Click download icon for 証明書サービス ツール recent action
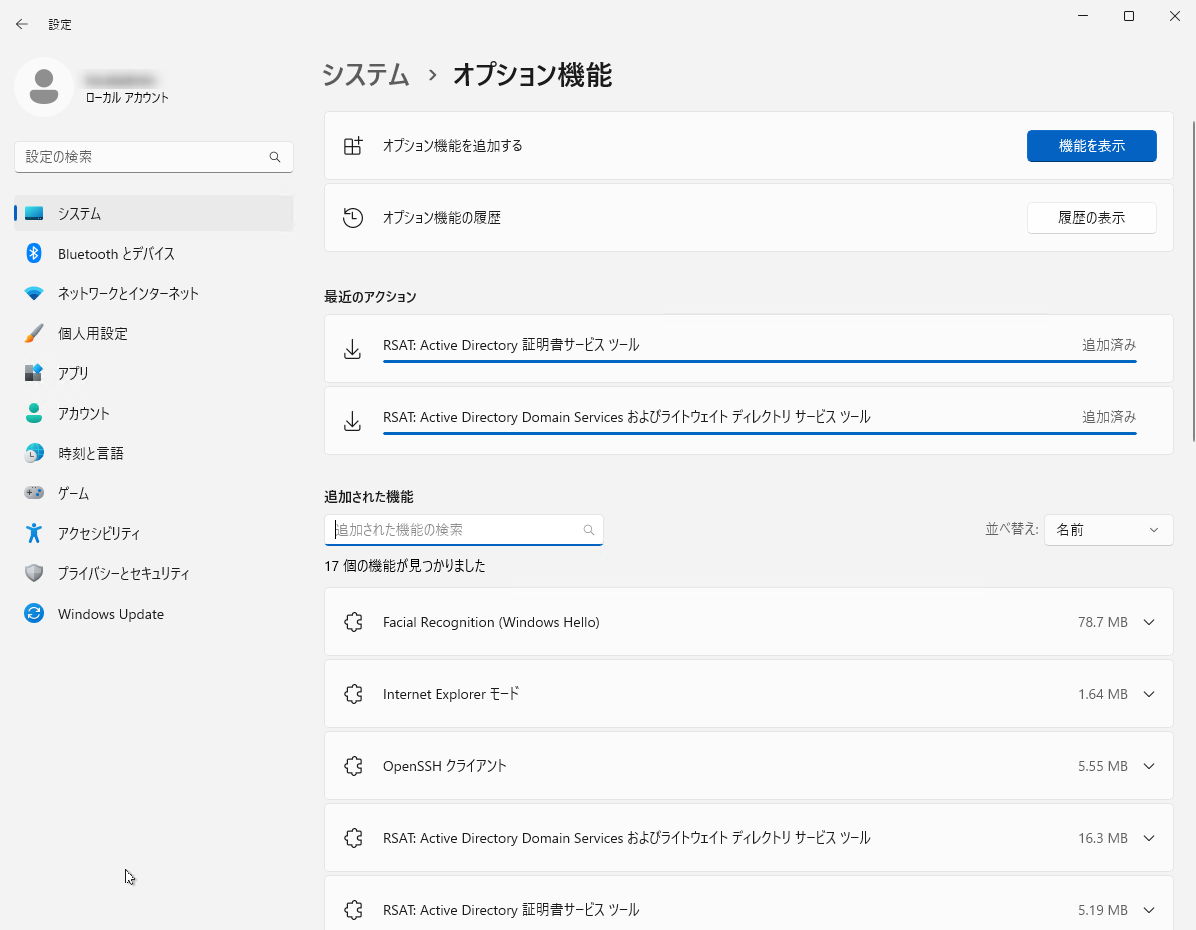1196x930 pixels. 352,349
